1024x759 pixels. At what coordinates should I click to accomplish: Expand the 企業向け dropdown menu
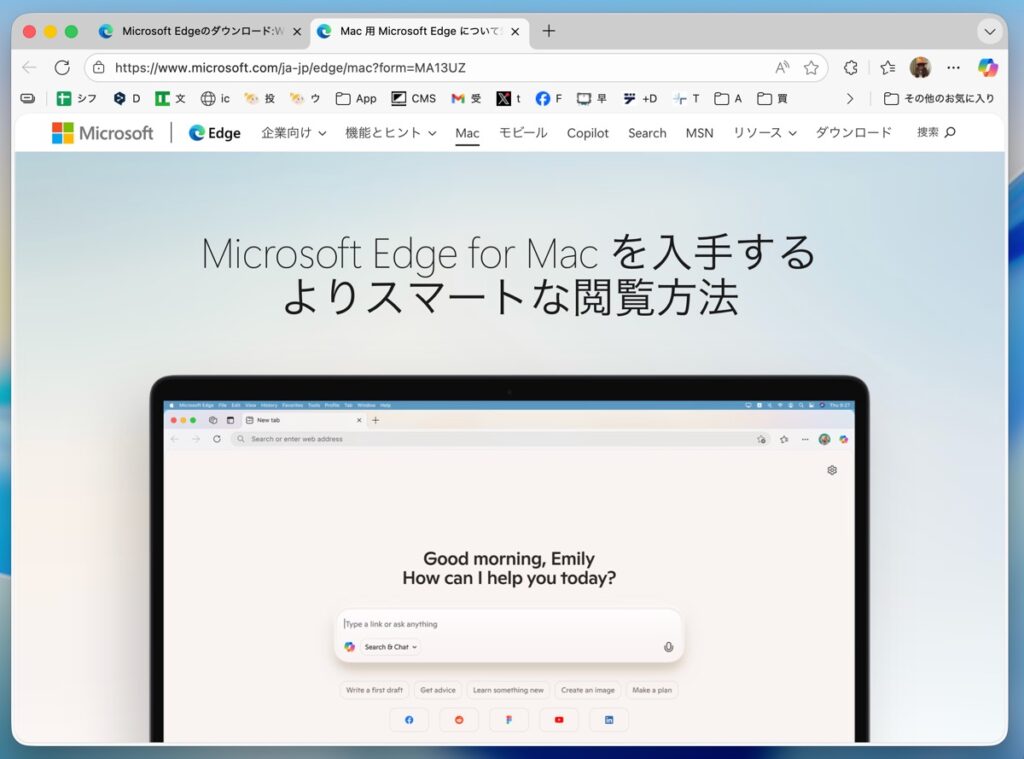[293, 133]
